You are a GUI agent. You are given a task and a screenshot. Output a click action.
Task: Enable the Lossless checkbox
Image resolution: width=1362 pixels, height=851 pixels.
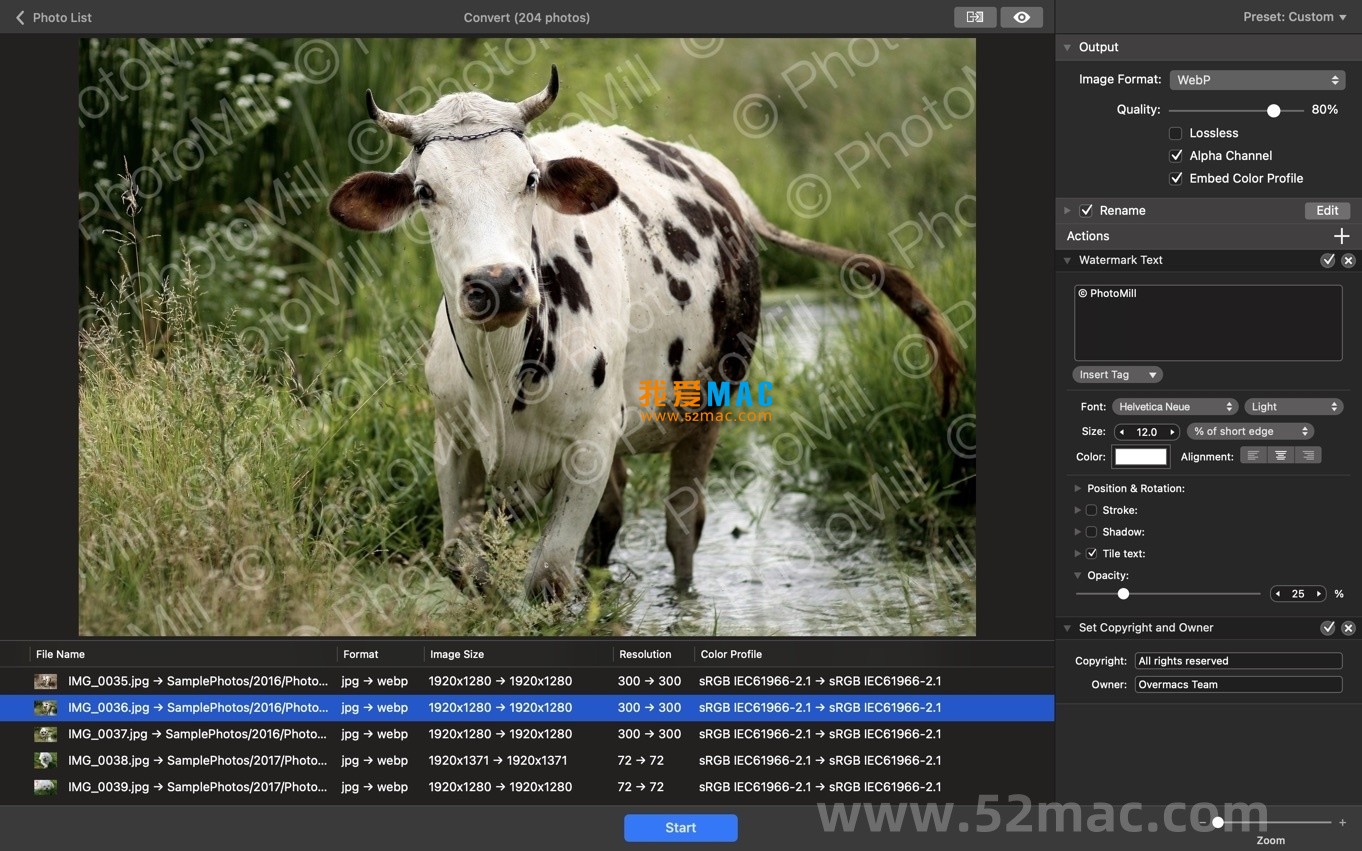(1176, 132)
